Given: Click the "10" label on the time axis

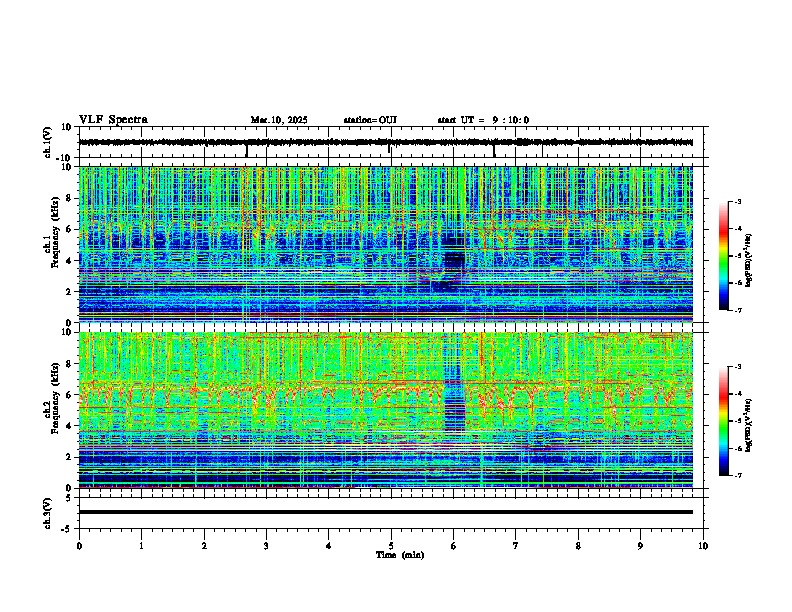Looking at the screenshot, I should (703, 546).
